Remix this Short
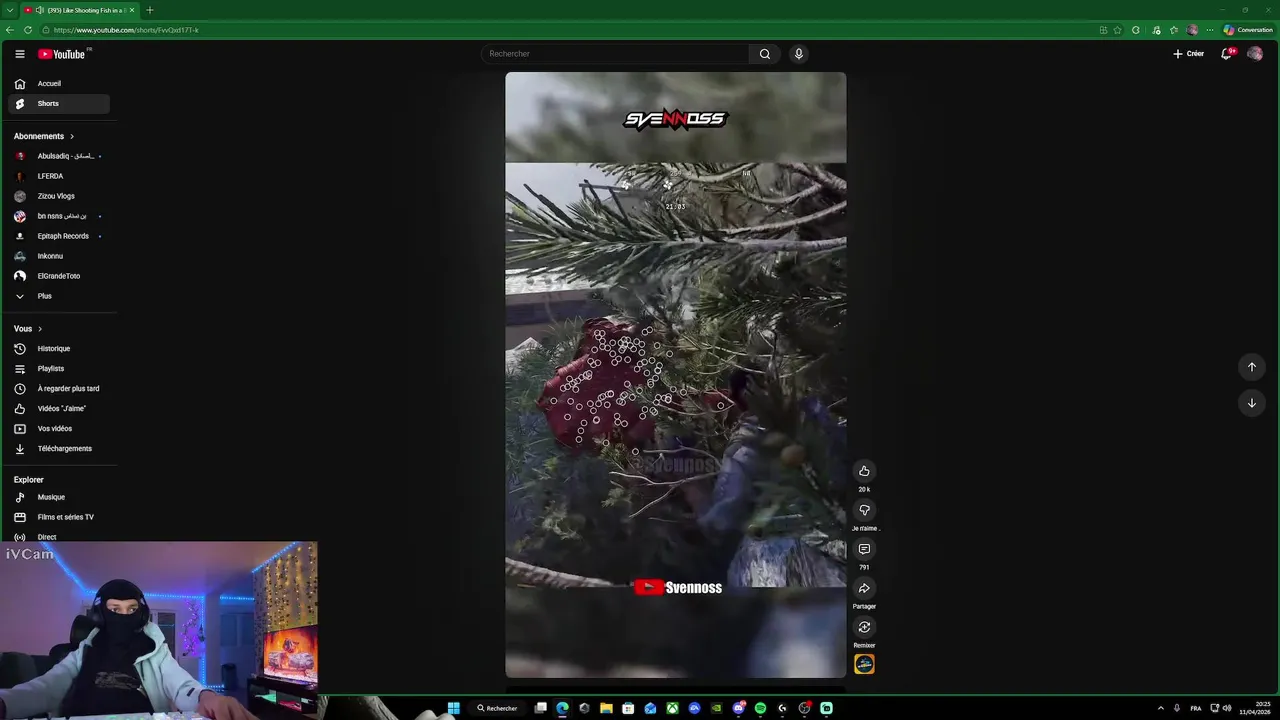This screenshot has width=1280, height=720. (864, 627)
